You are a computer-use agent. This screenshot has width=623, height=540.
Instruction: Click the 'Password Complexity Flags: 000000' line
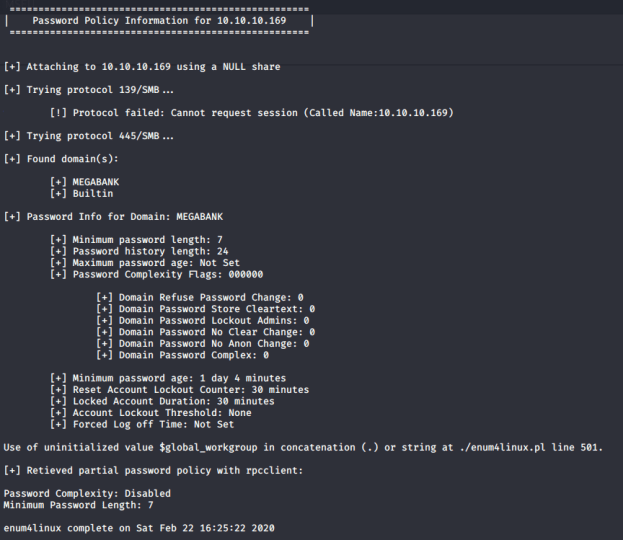click(157, 274)
